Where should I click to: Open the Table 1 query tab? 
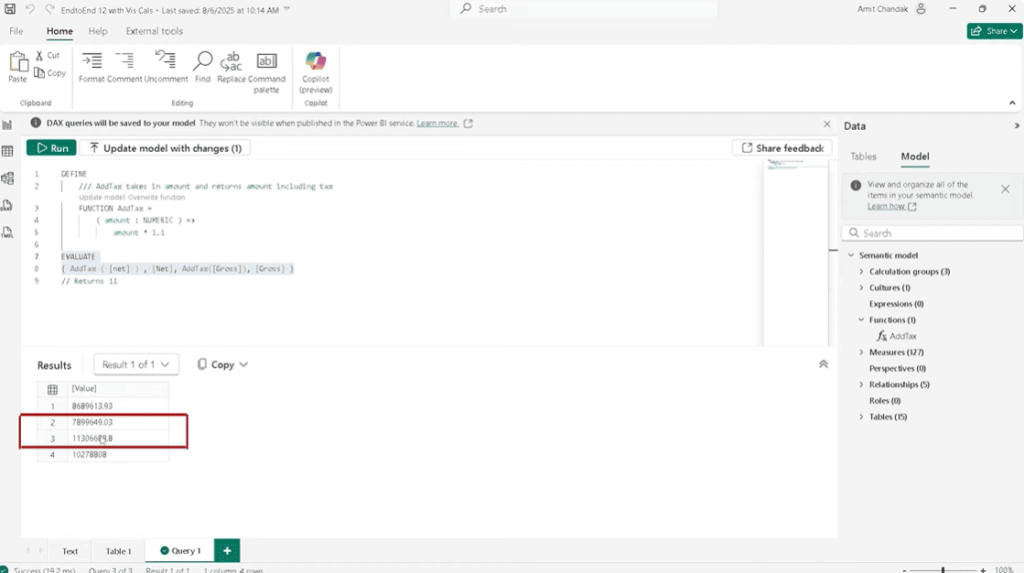[118, 551]
